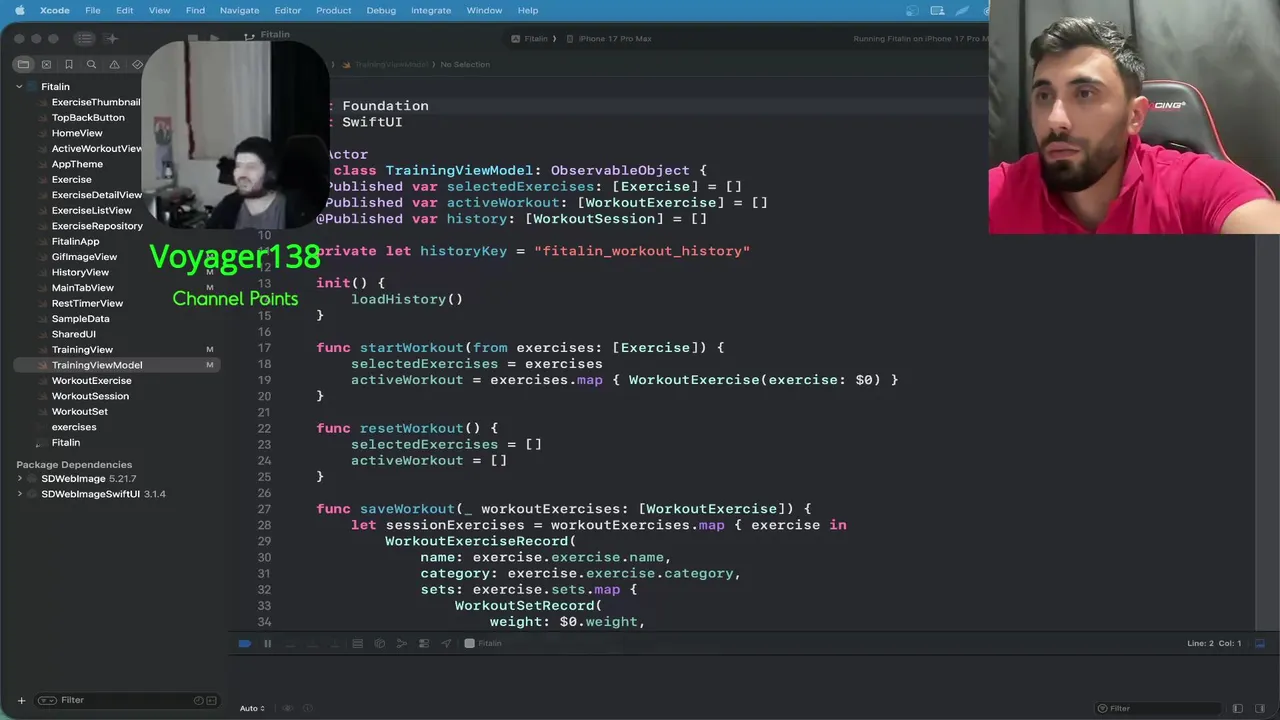Open the Debug menu
This screenshot has height=720, width=1280.
pos(381,10)
